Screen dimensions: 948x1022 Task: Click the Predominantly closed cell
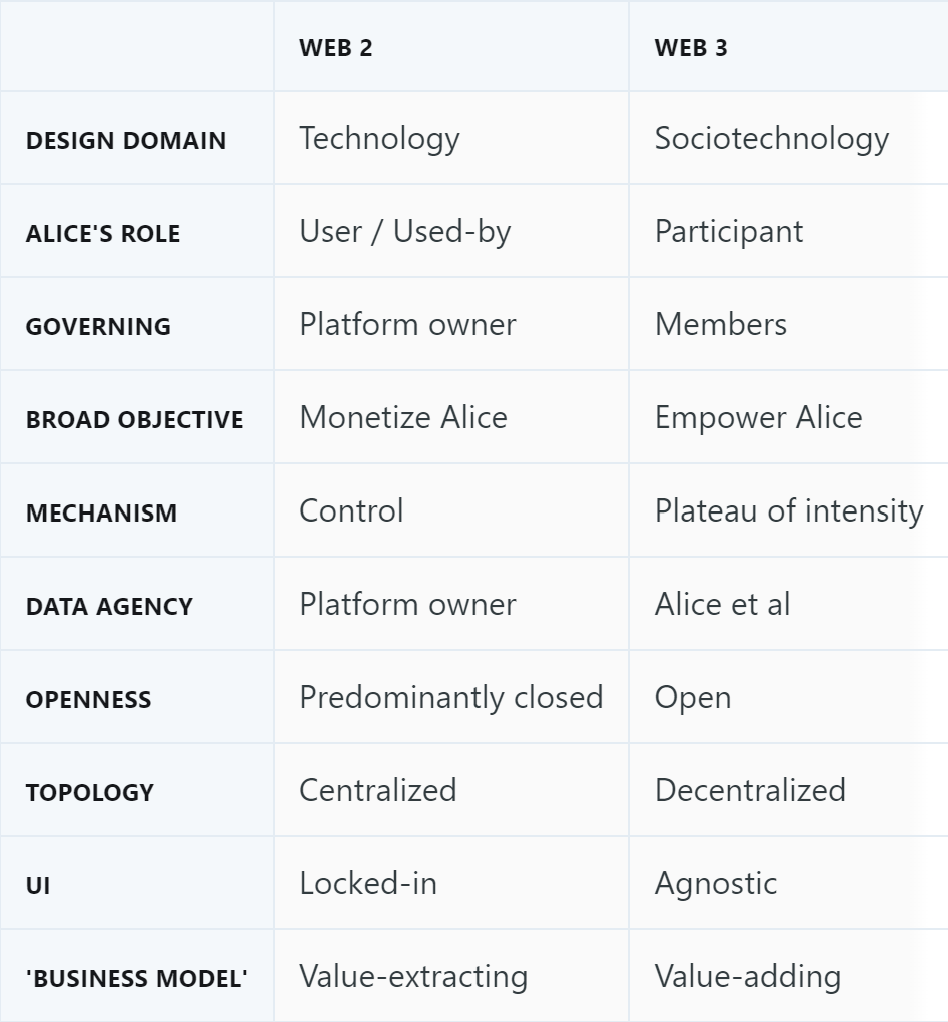click(451, 697)
